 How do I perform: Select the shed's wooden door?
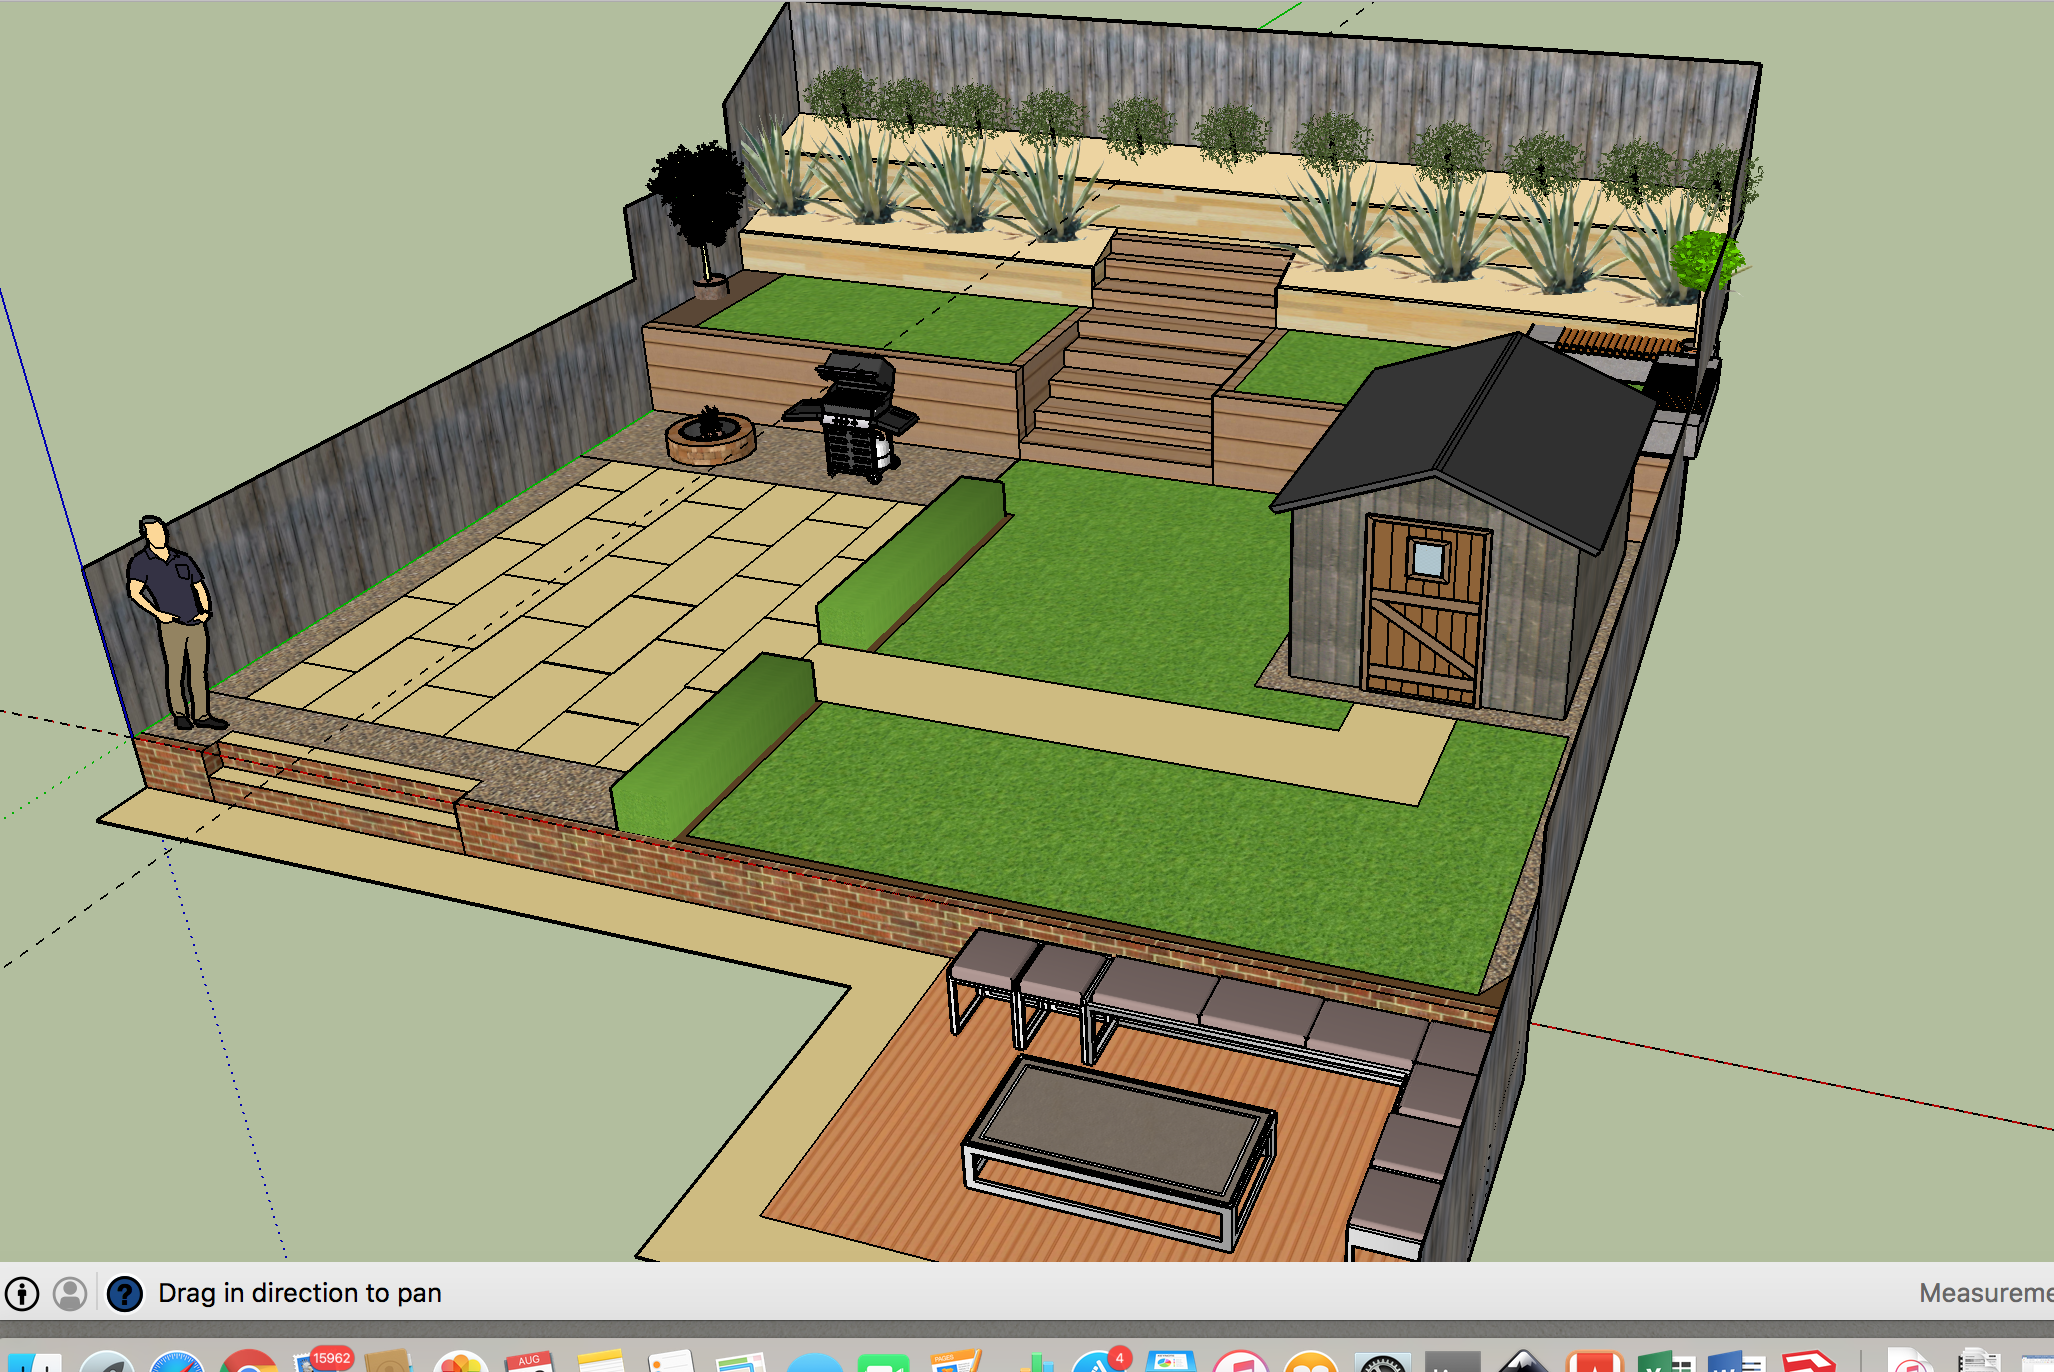[1426, 610]
